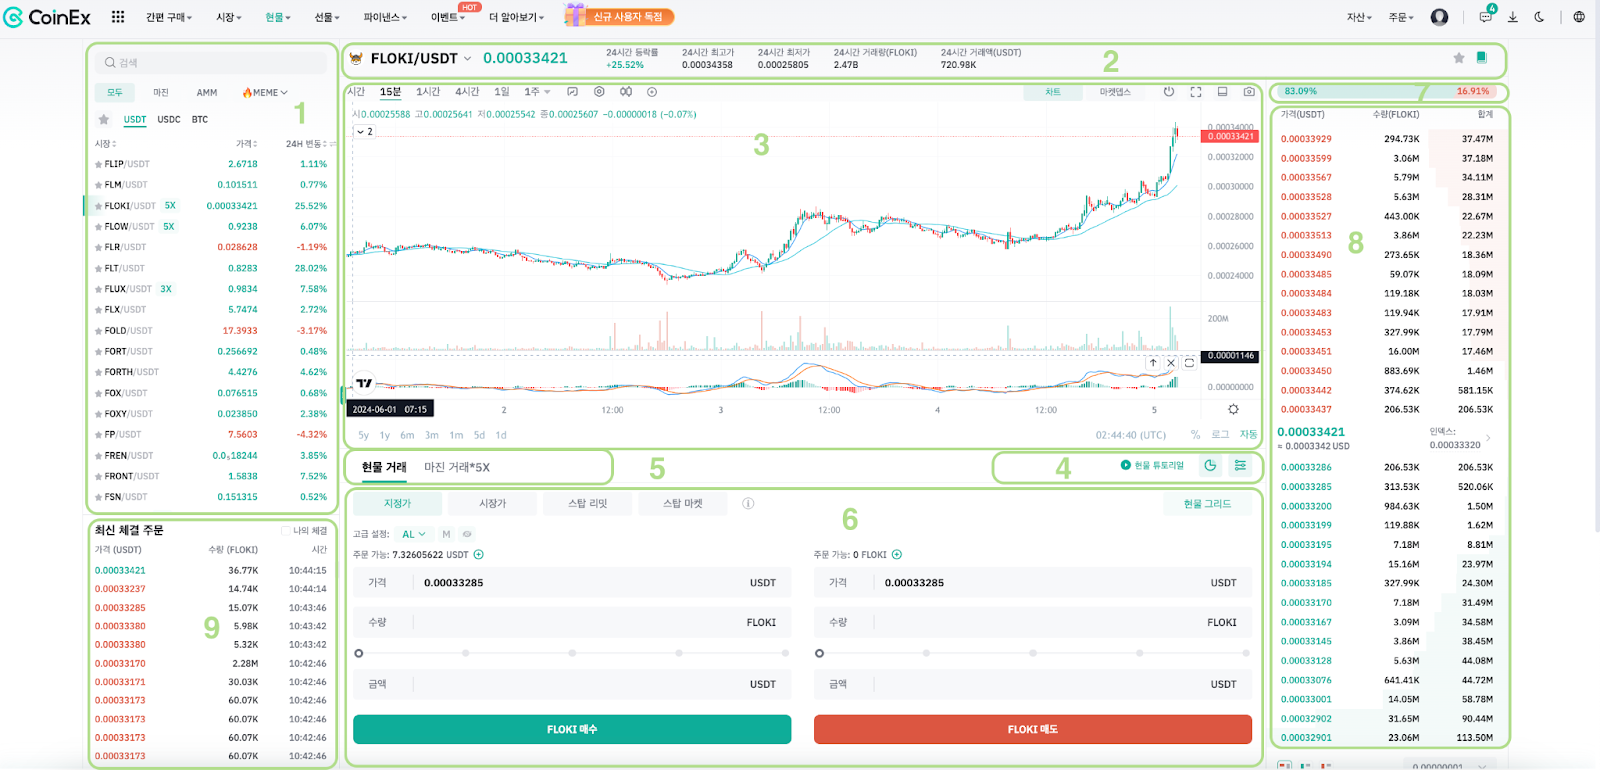Open the chart indicators icon
This screenshot has width=1600, height=770.
coord(573,92)
